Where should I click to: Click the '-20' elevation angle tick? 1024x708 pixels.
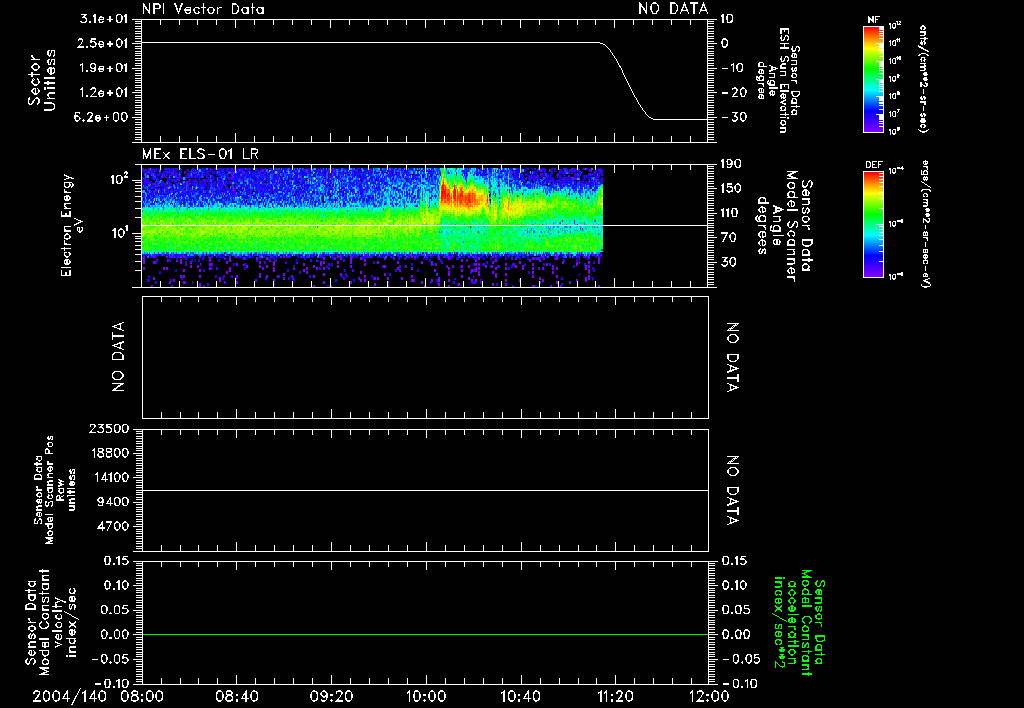pyautogui.click(x=733, y=93)
